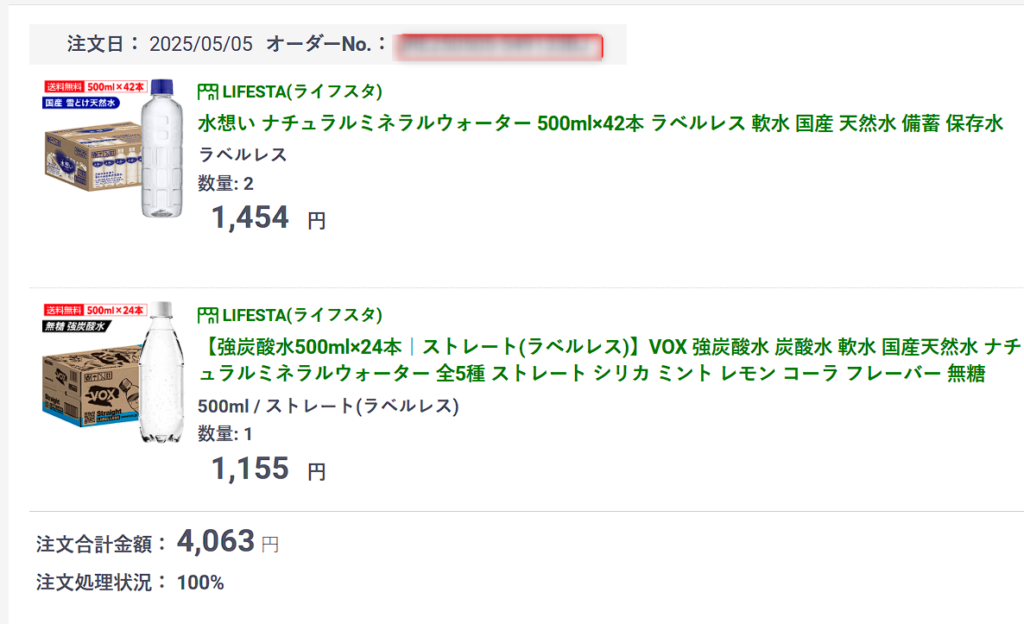The image size is (1024, 624).
Task: Click the 1,155 円 price
Action: tap(268, 469)
